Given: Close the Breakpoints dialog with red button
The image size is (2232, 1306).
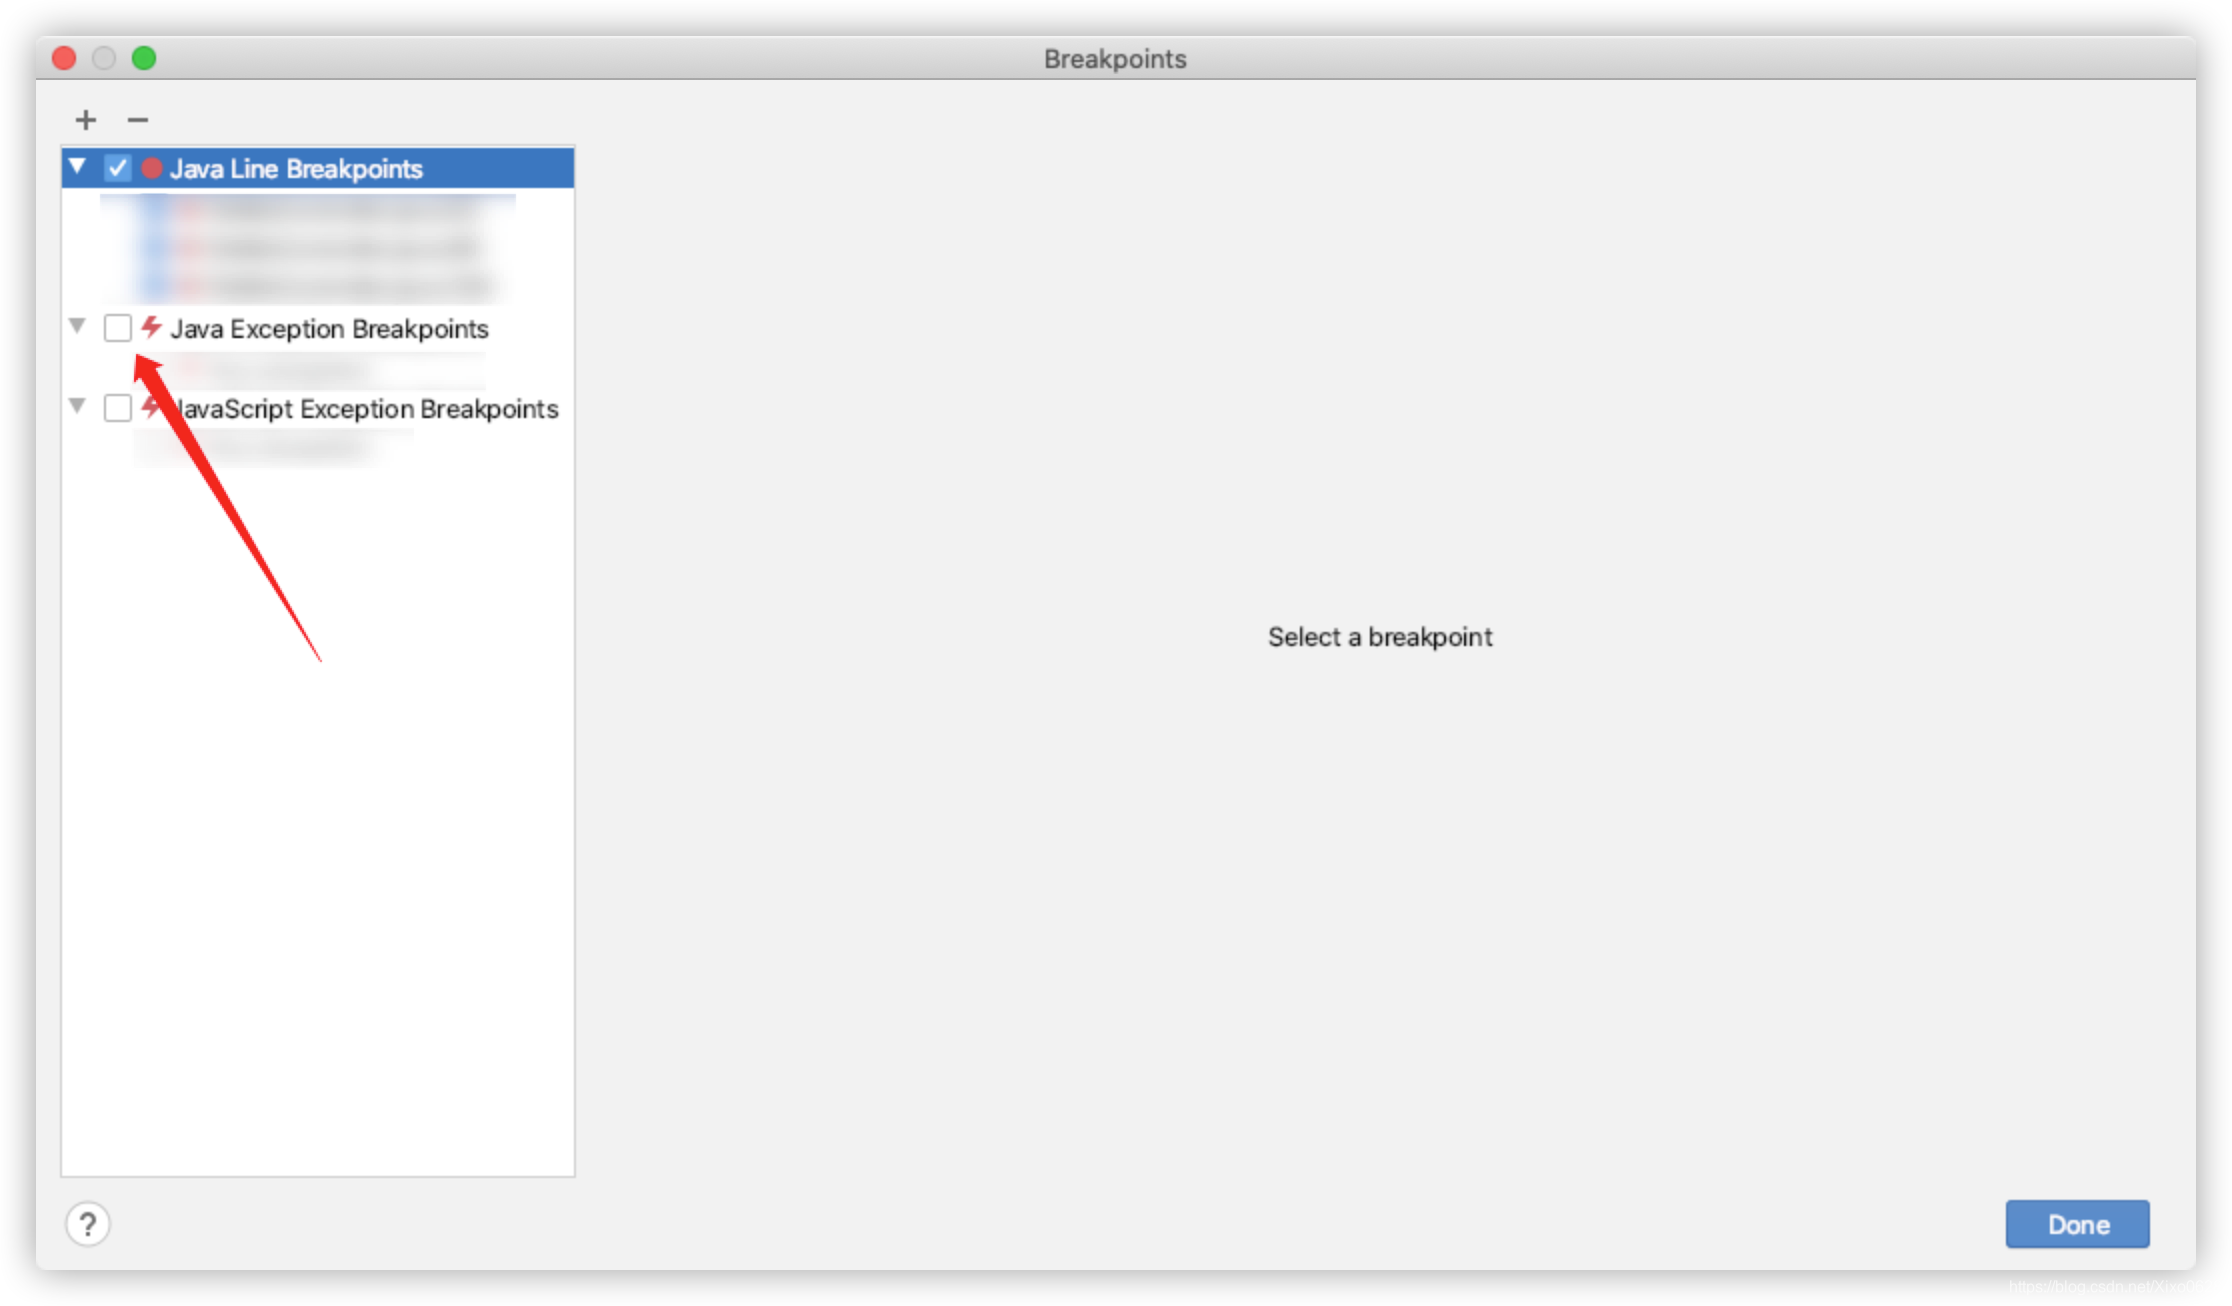Looking at the screenshot, I should (64, 58).
